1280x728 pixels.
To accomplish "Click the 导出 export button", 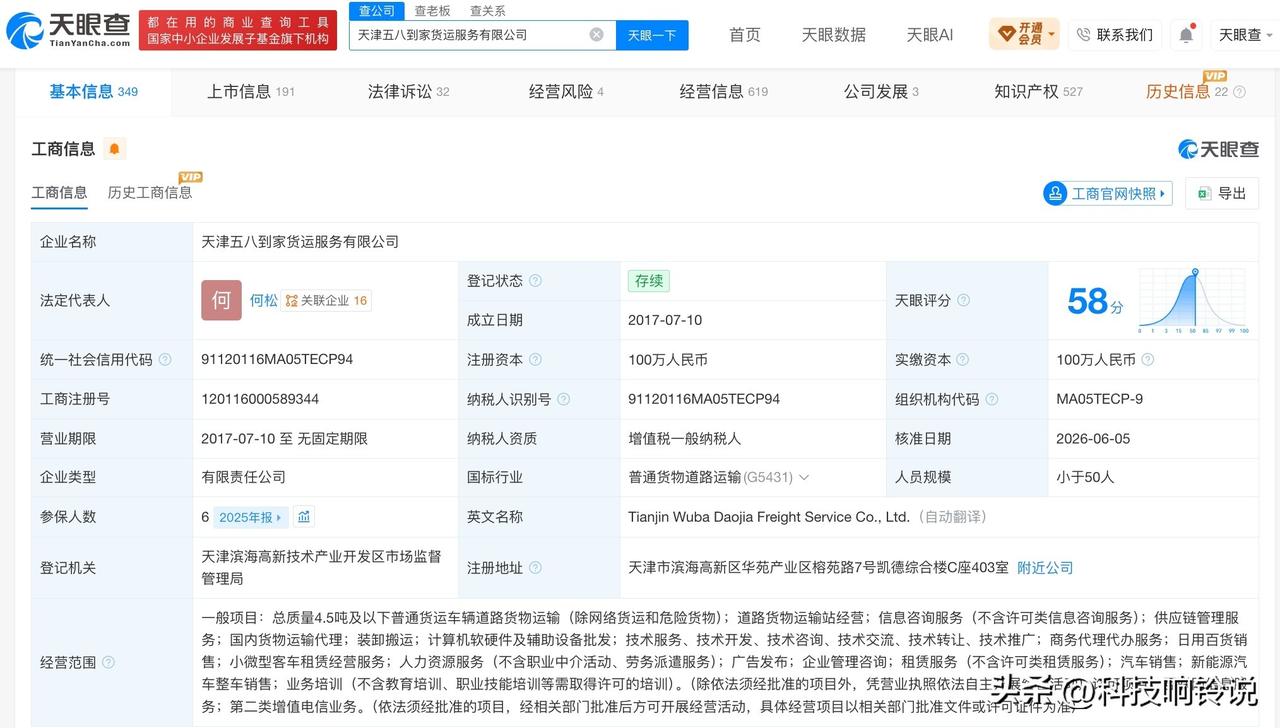I will [1222, 193].
